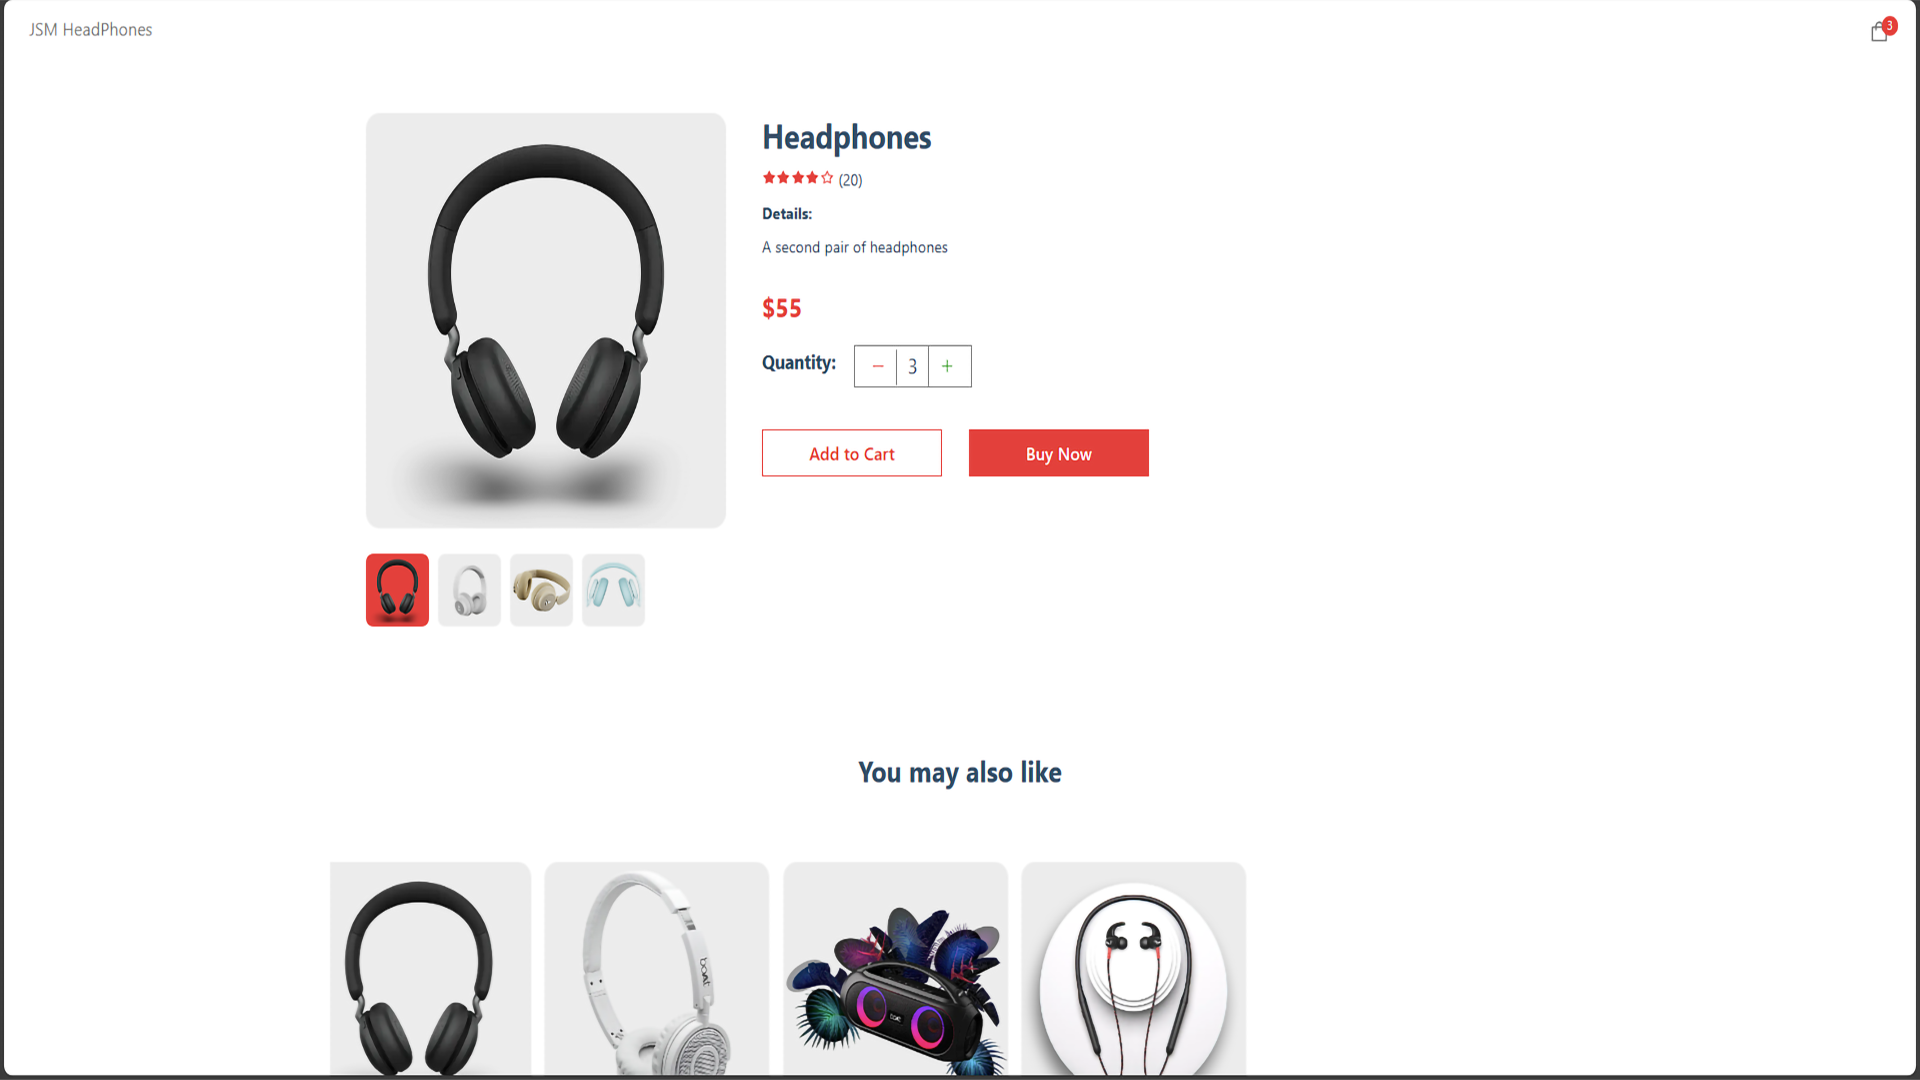
Task: Increase quantity with the plus icon
Action: click(x=948, y=366)
